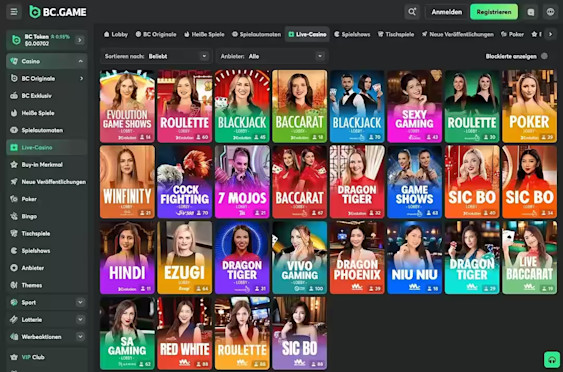Click the Spielautomaten sidebar icon
The width and height of the screenshot is (563, 372).
tap(14, 130)
